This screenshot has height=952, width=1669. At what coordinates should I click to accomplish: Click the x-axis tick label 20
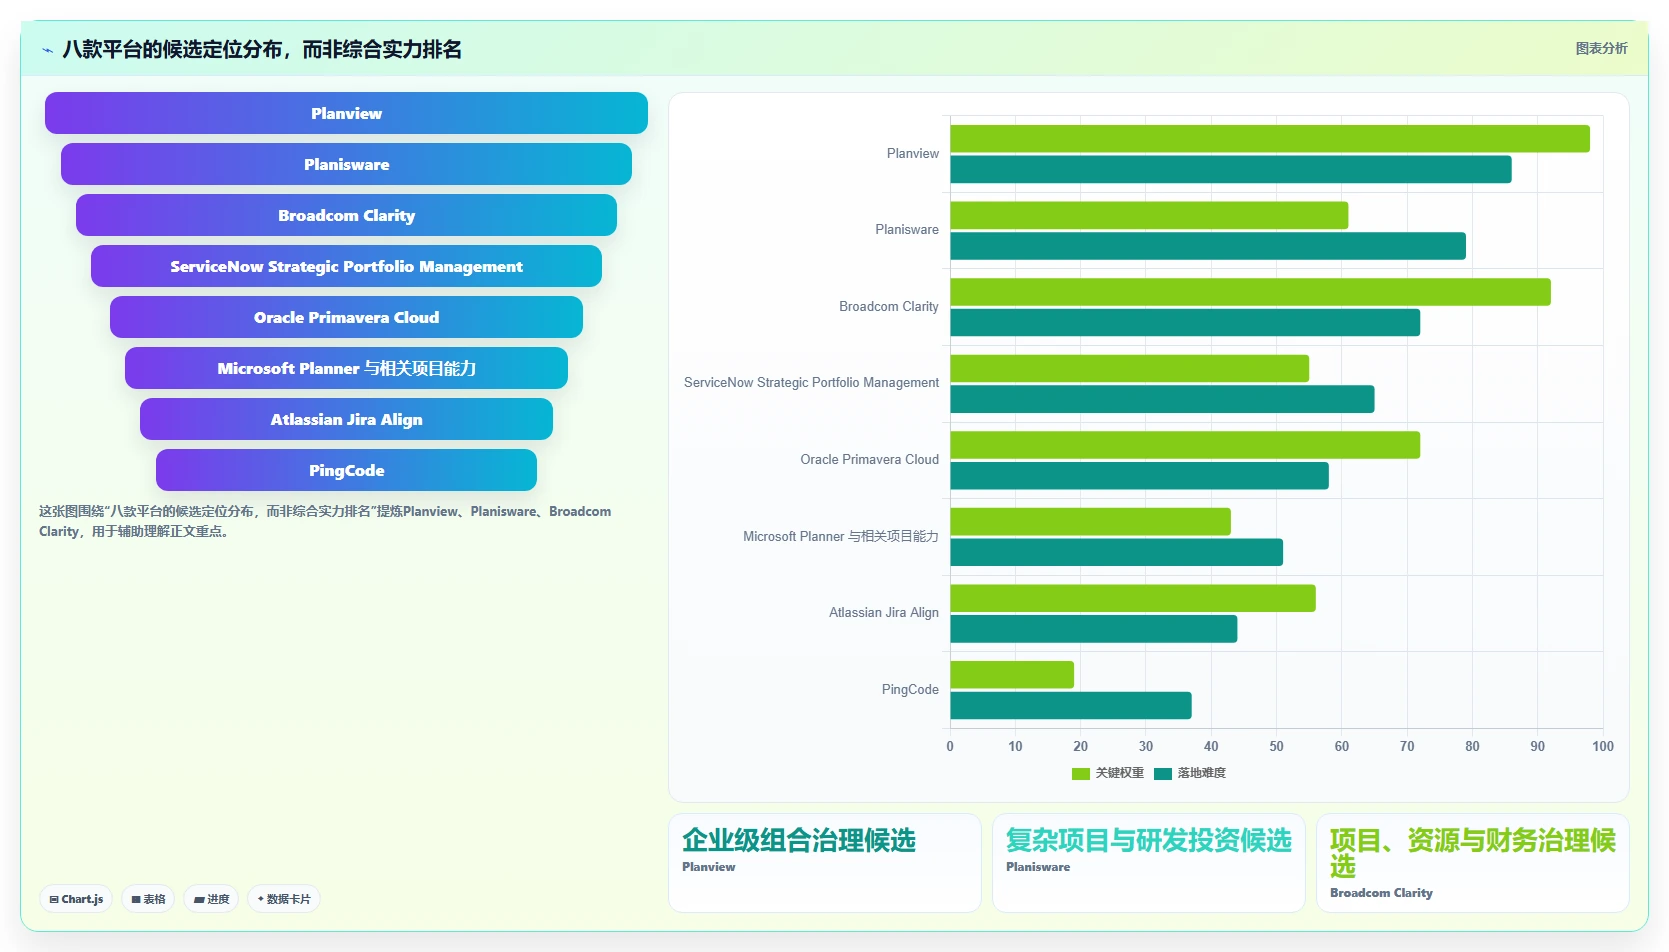tap(1081, 746)
